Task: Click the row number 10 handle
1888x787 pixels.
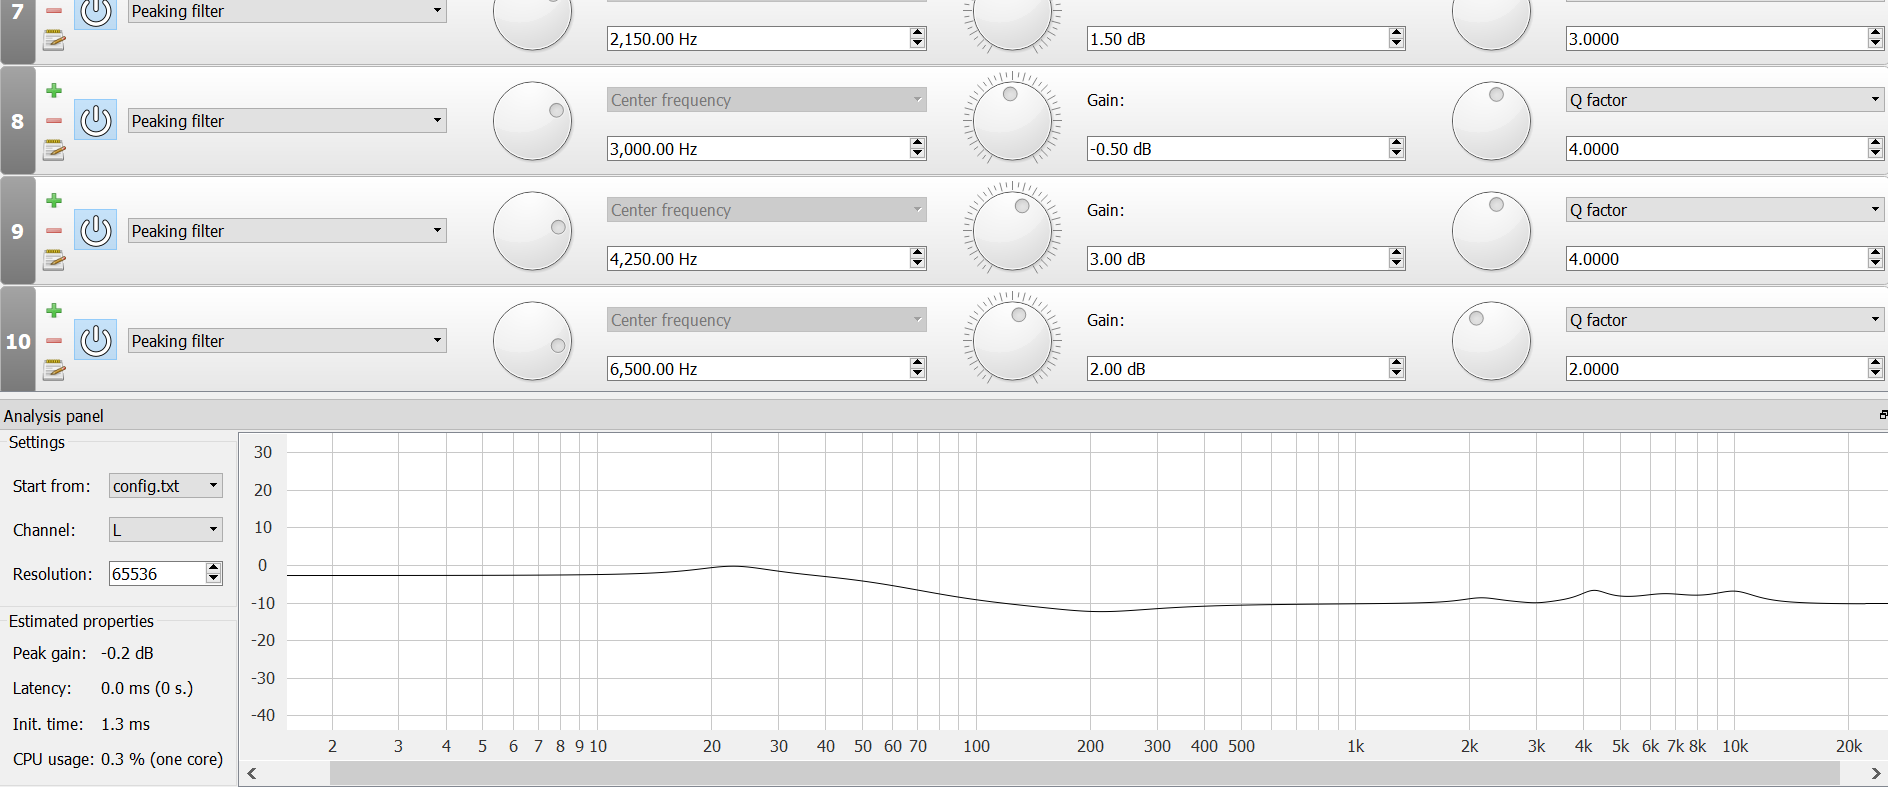Action: 17,341
